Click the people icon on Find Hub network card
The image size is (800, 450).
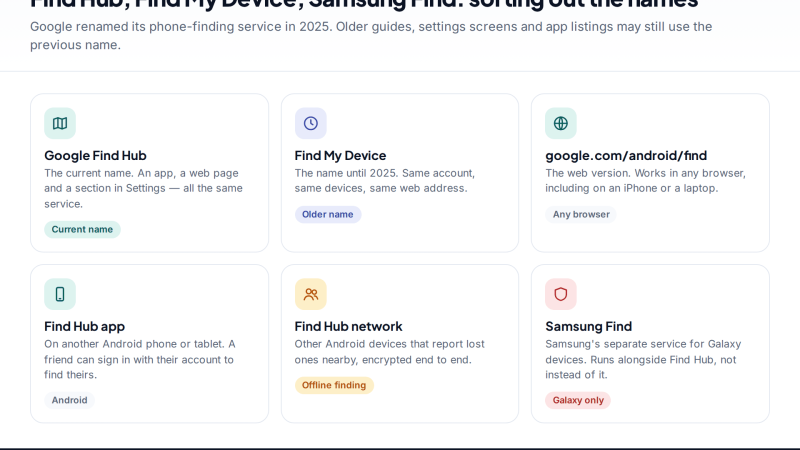tap(310, 294)
